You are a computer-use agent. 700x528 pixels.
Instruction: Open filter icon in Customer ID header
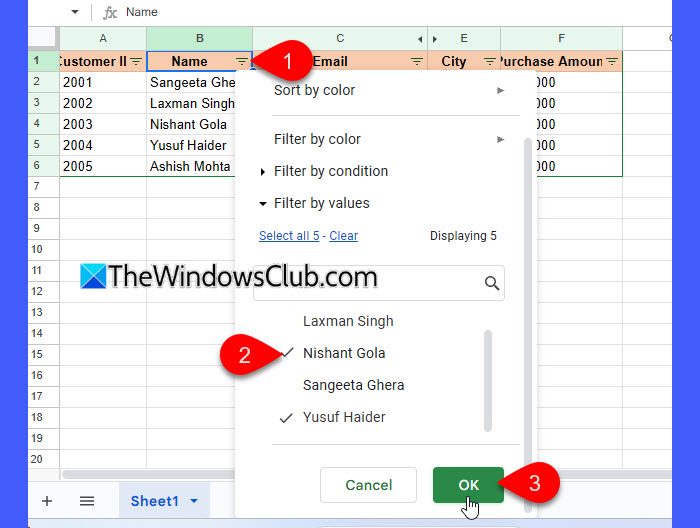(136, 61)
